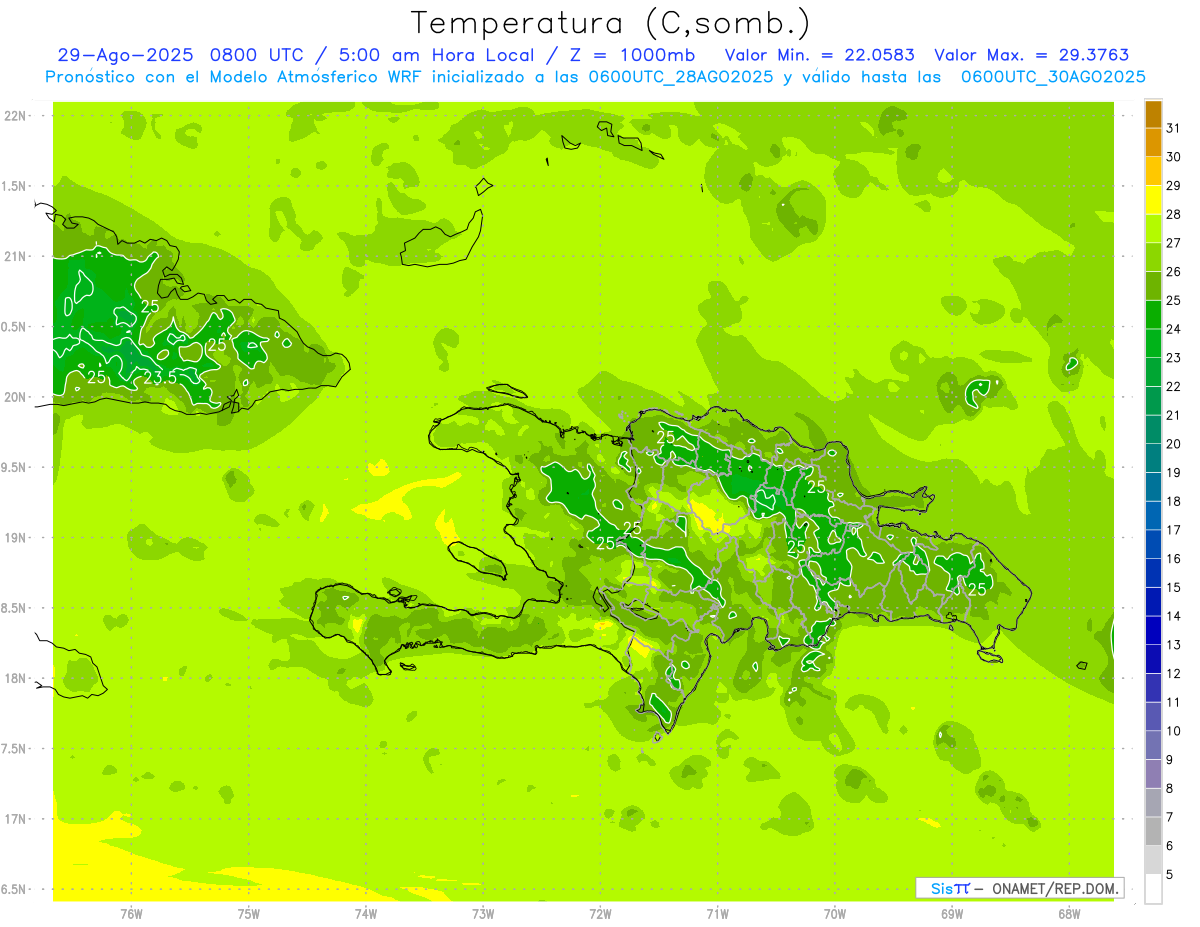
Task: Click the 'Valor Min. = 22.0583' value
Action: (x=819, y=55)
